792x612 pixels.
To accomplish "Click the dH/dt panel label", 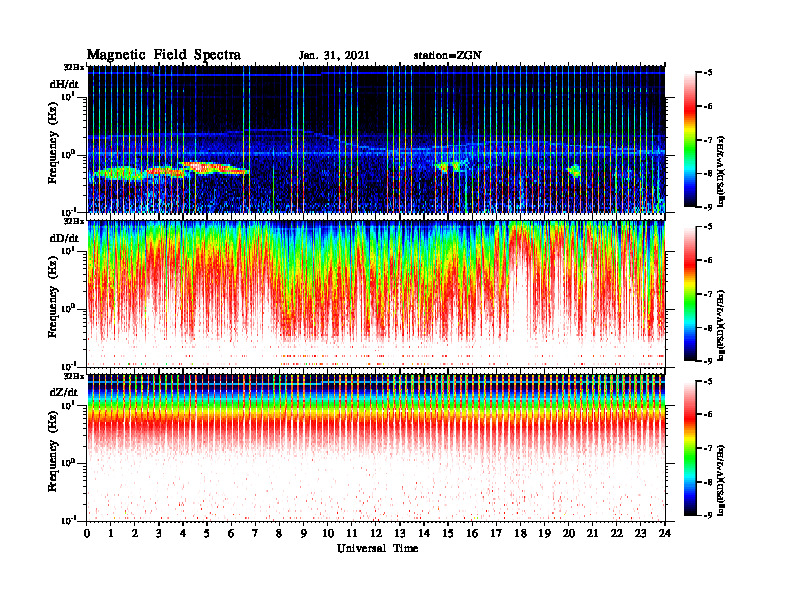I will pyautogui.click(x=64, y=84).
